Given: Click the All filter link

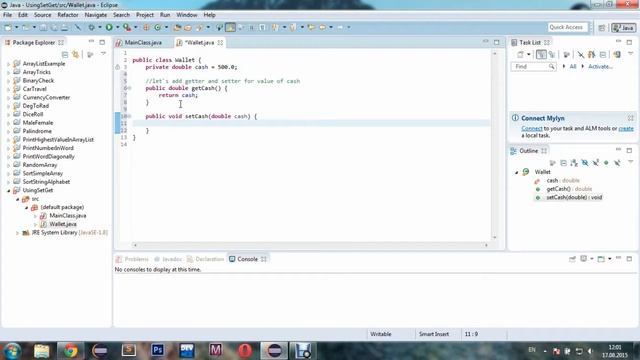Looking at the screenshot, I should pos(573,66).
